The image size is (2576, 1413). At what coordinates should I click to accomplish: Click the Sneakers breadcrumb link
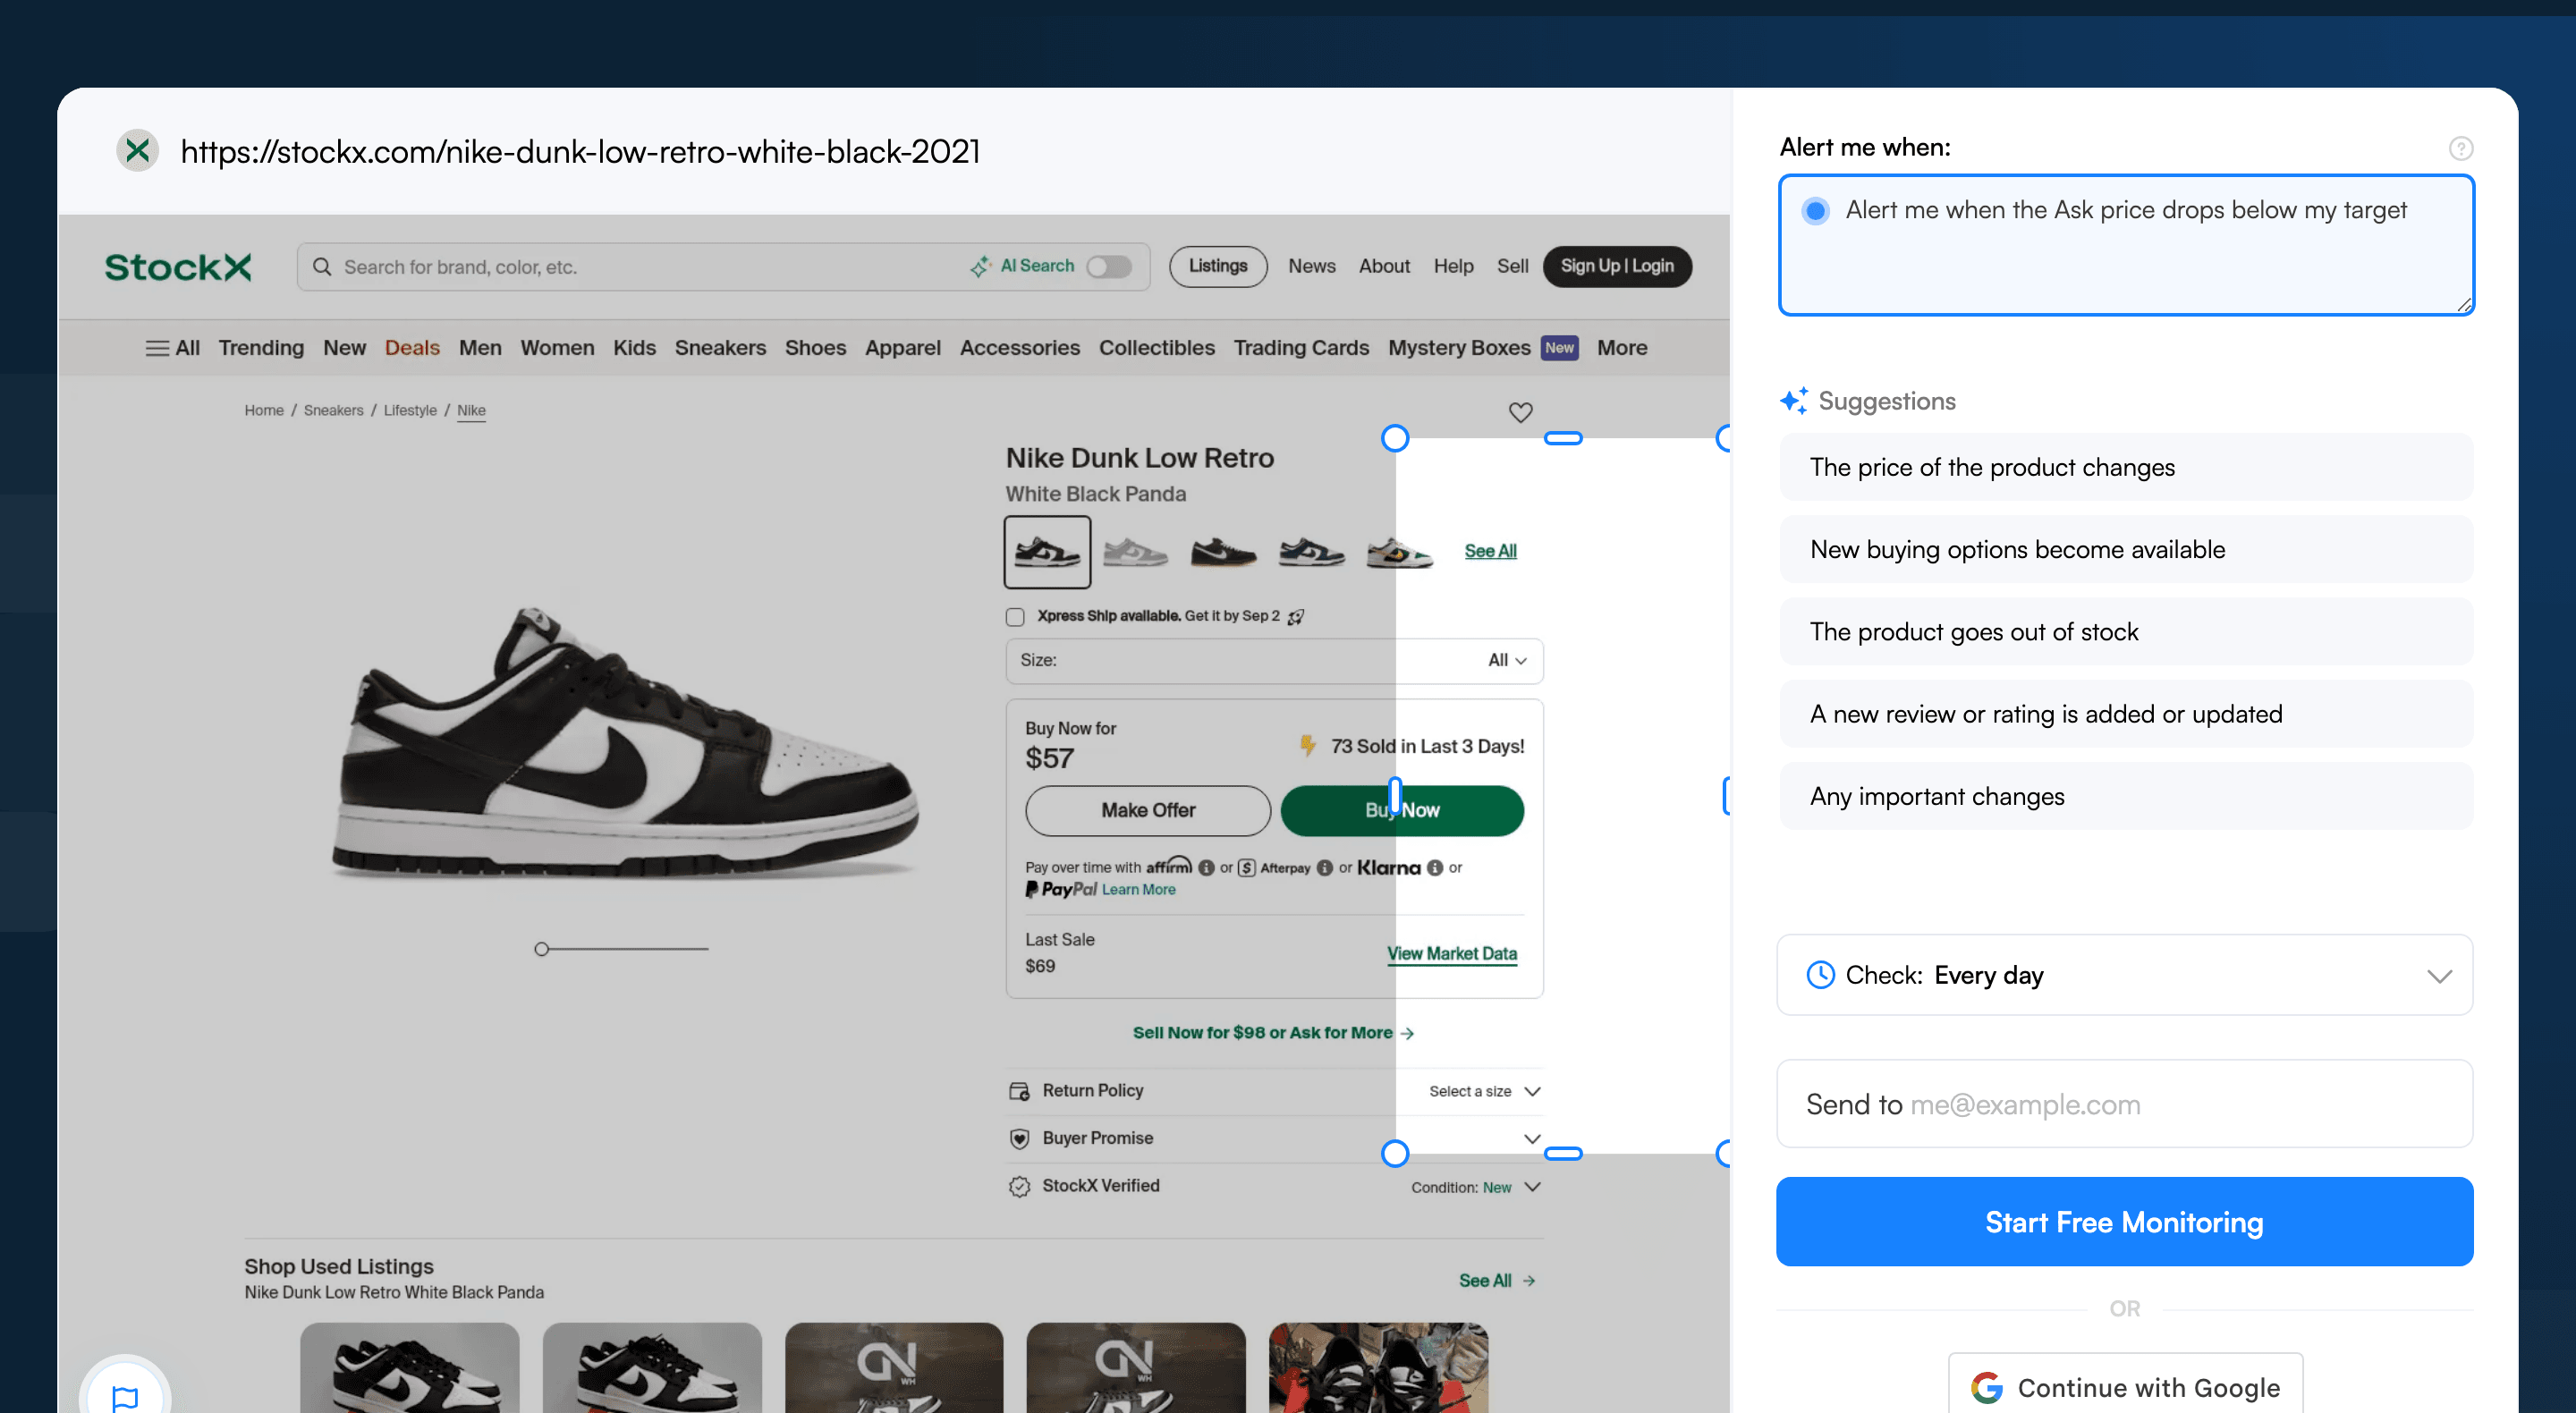[x=333, y=411]
